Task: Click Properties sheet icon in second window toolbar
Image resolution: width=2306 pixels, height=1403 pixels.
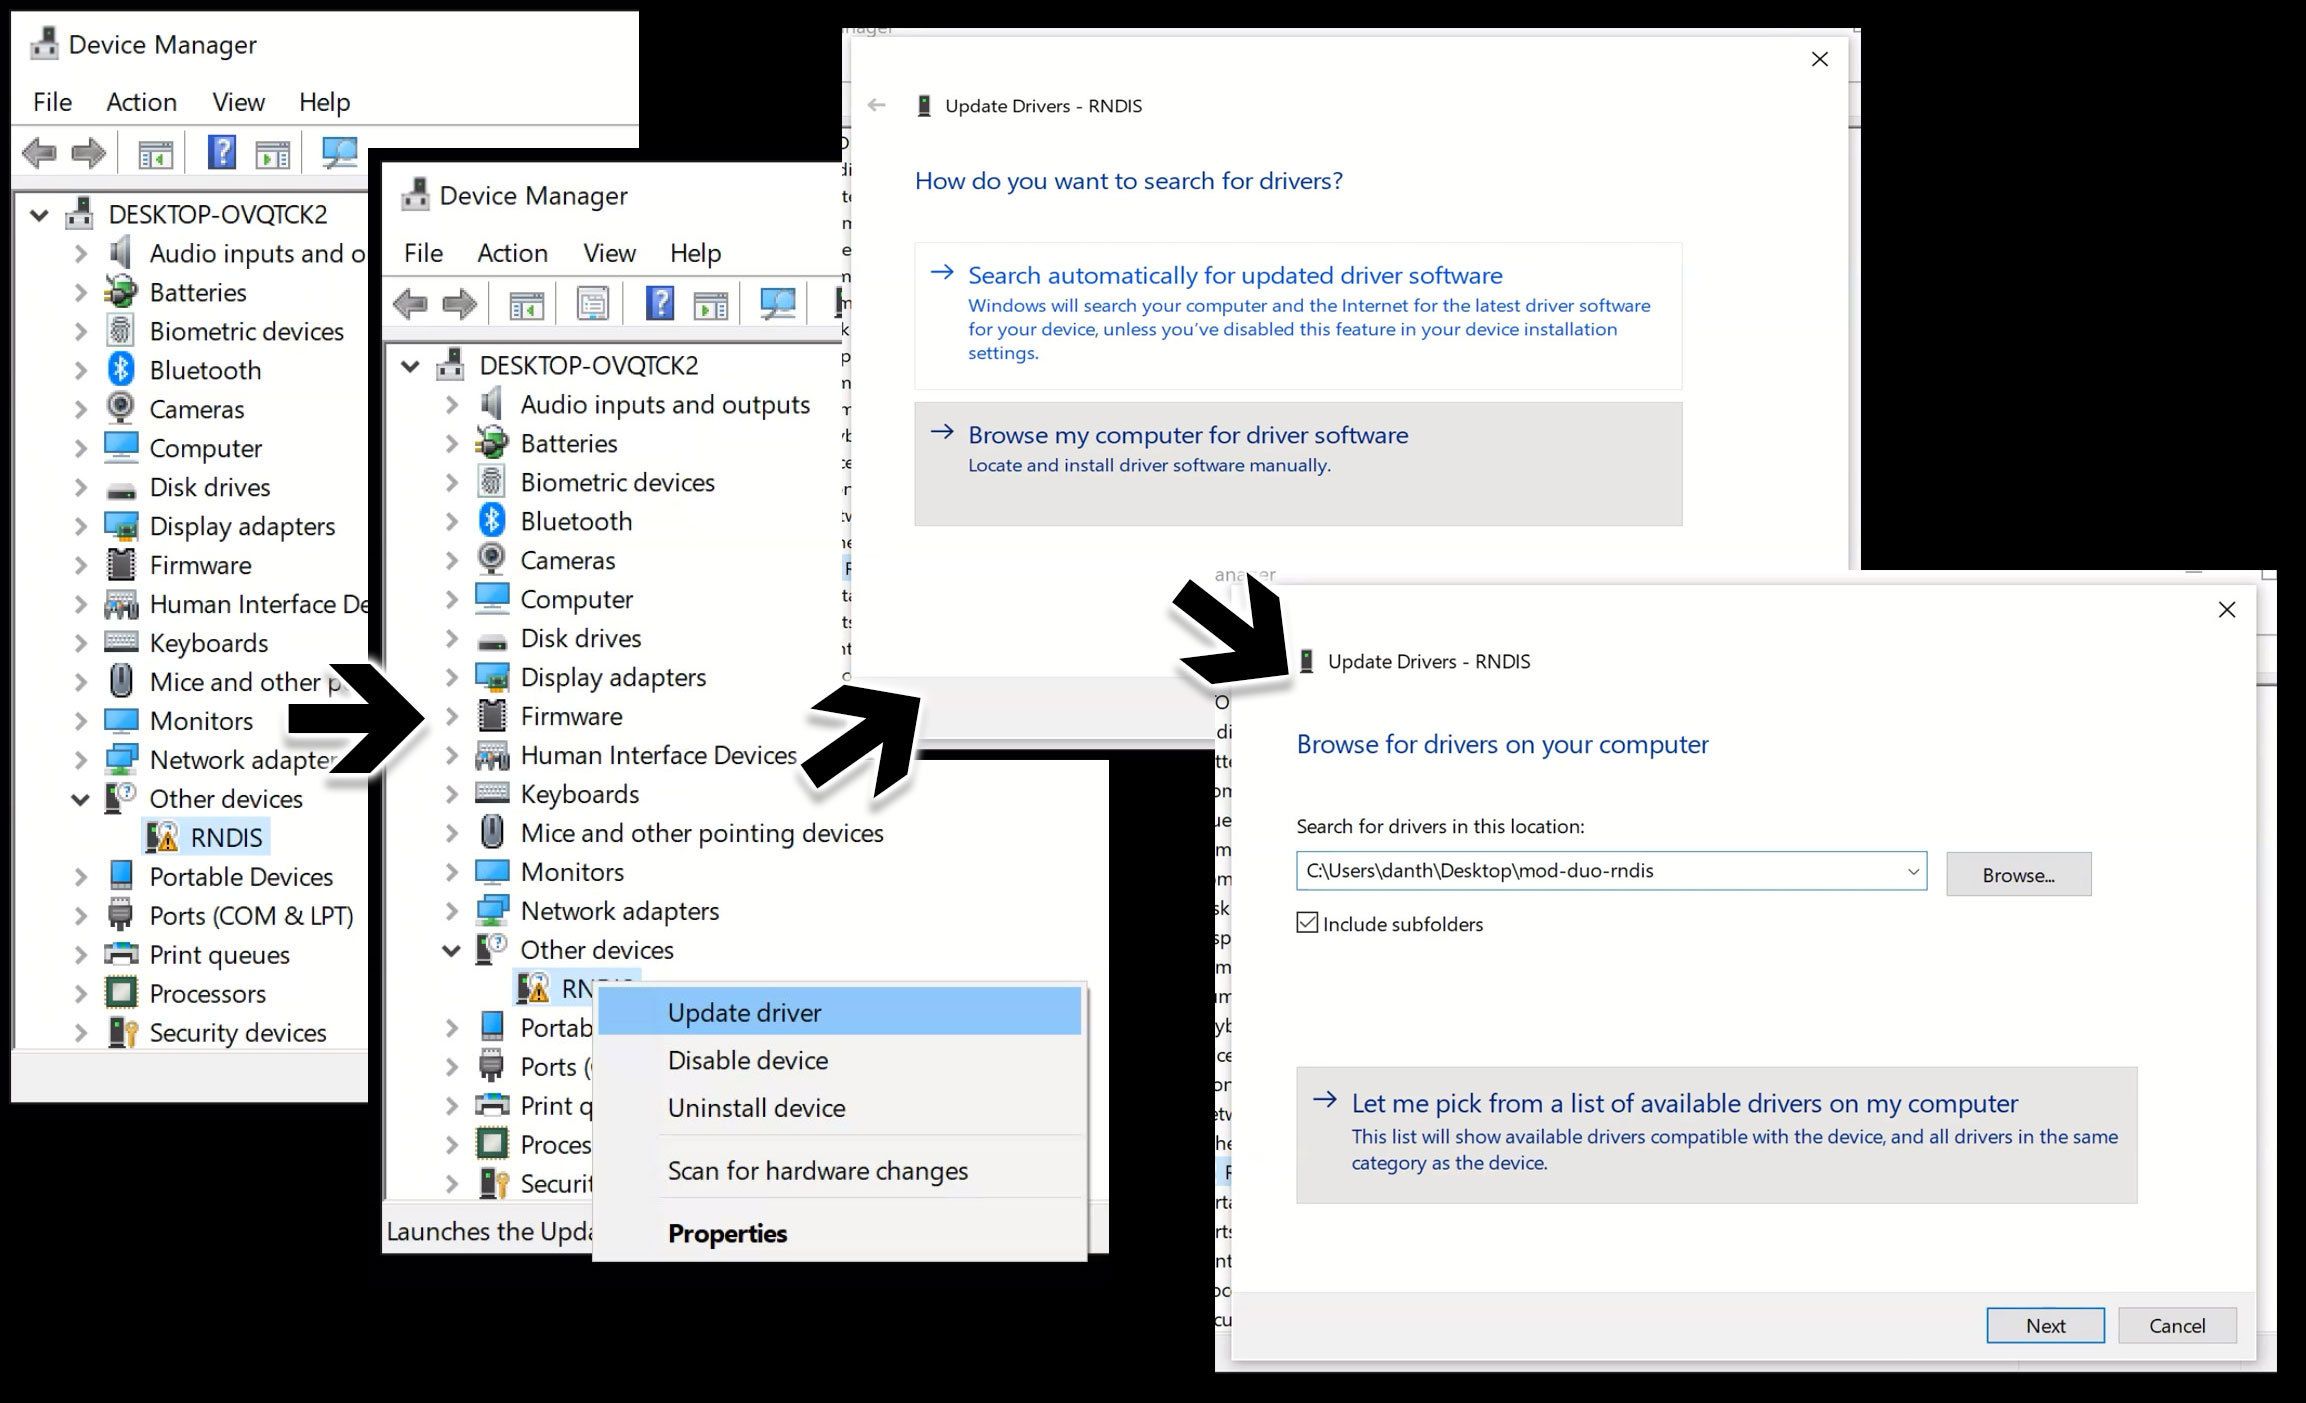Action: 592,304
